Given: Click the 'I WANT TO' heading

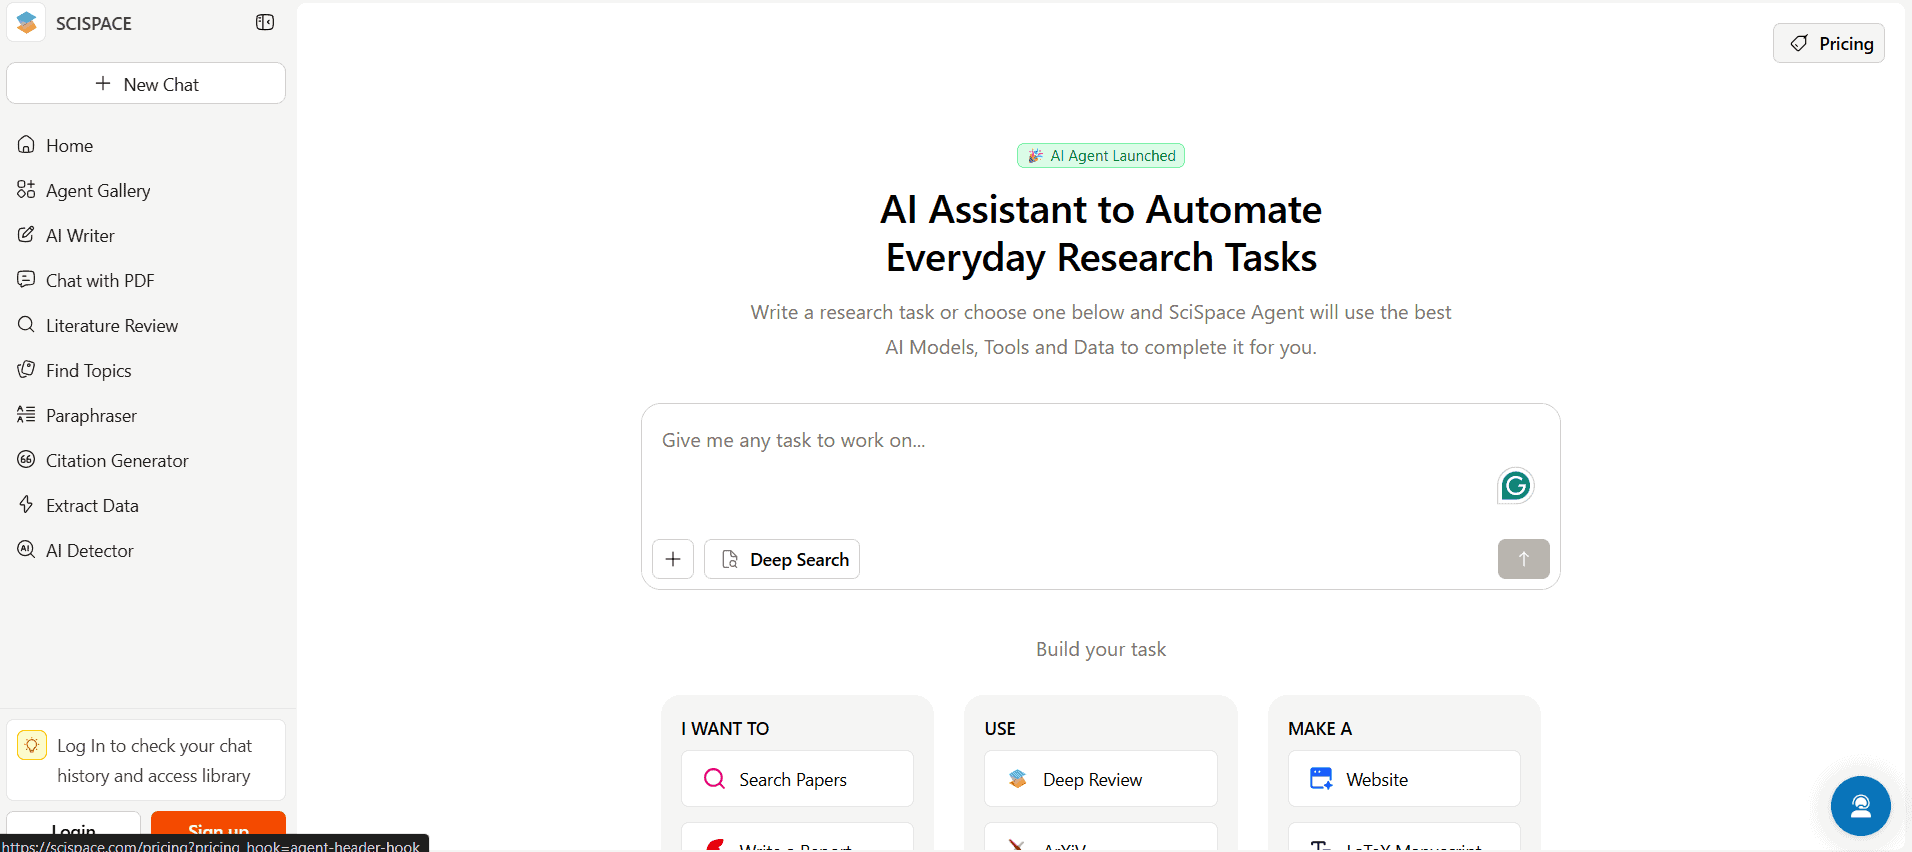Looking at the screenshot, I should point(725,729).
